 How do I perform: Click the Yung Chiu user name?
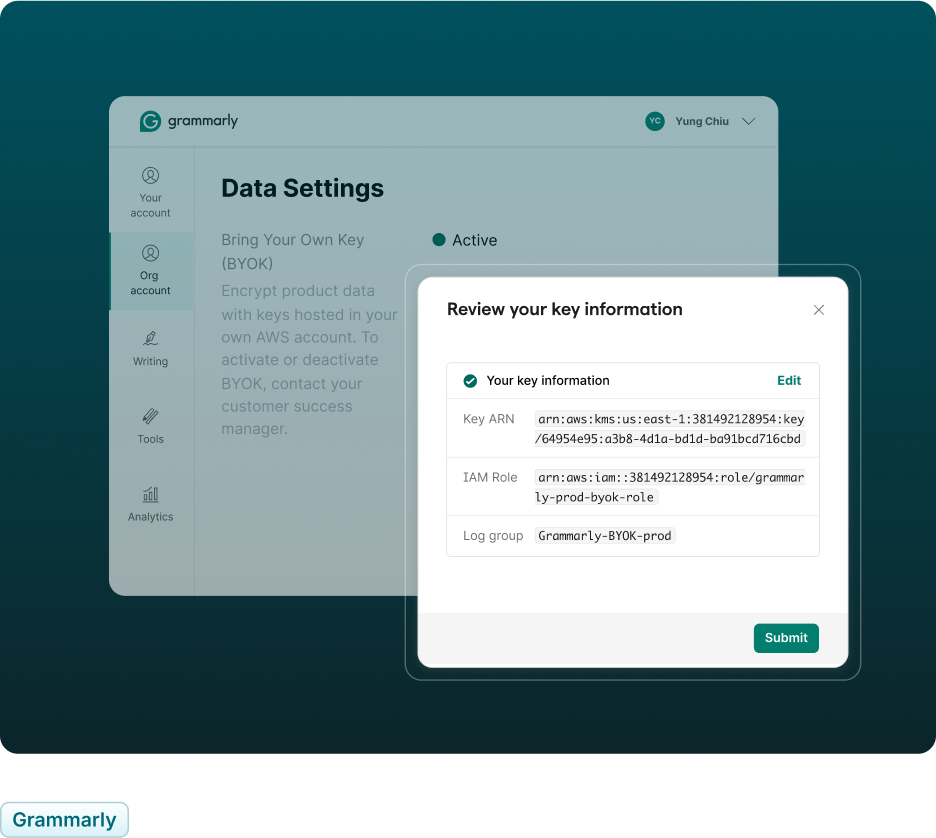tap(702, 121)
